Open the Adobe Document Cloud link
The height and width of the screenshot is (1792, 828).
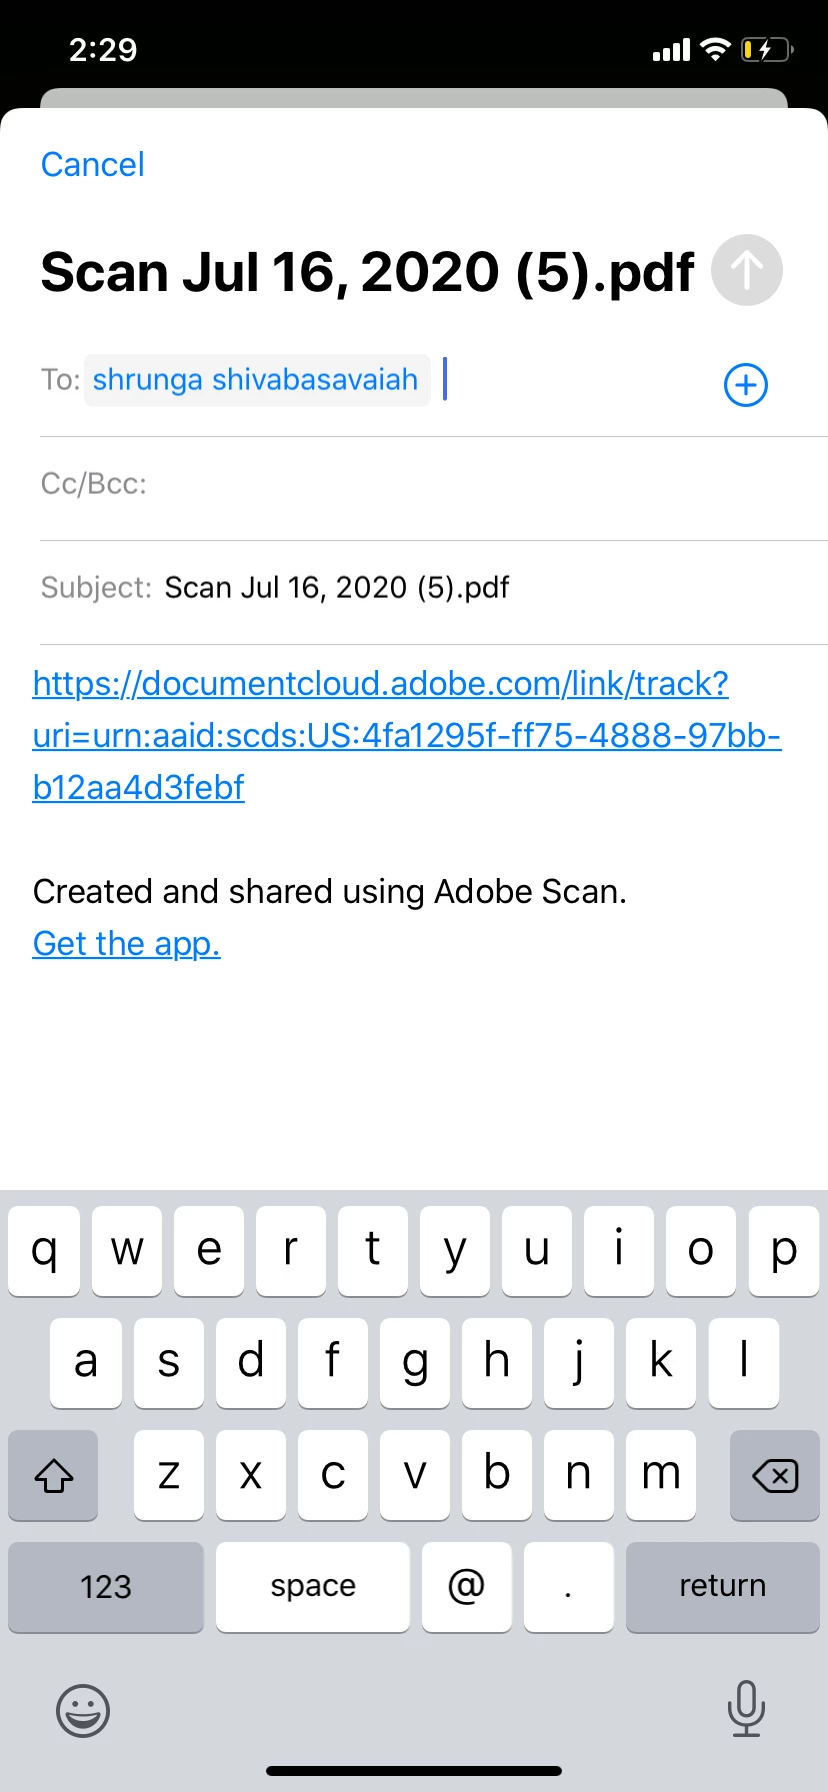tap(380, 735)
